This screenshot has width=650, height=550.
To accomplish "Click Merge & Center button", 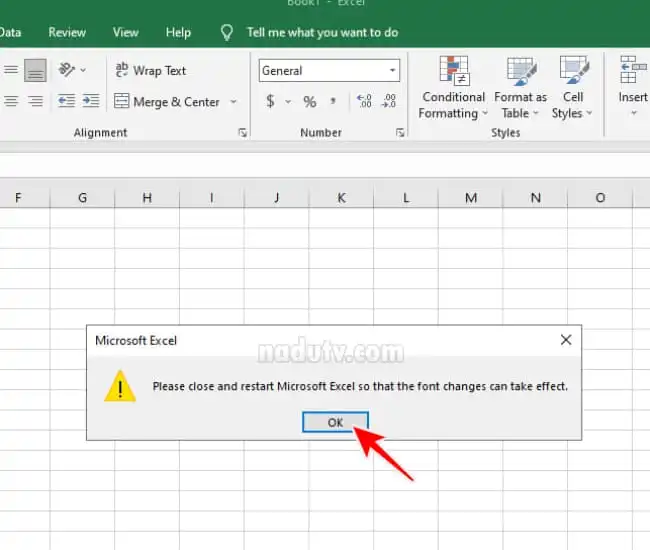I will [x=167, y=102].
